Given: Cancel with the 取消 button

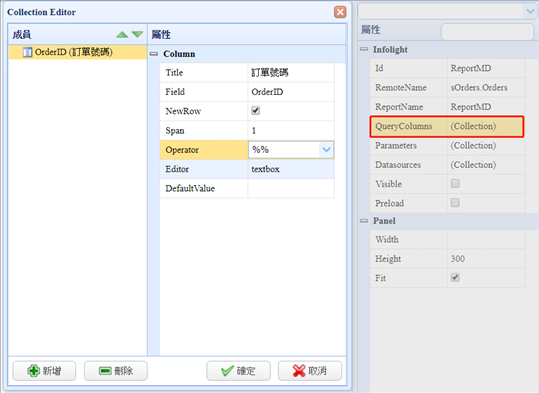Looking at the screenshot, I should (310, 371).
